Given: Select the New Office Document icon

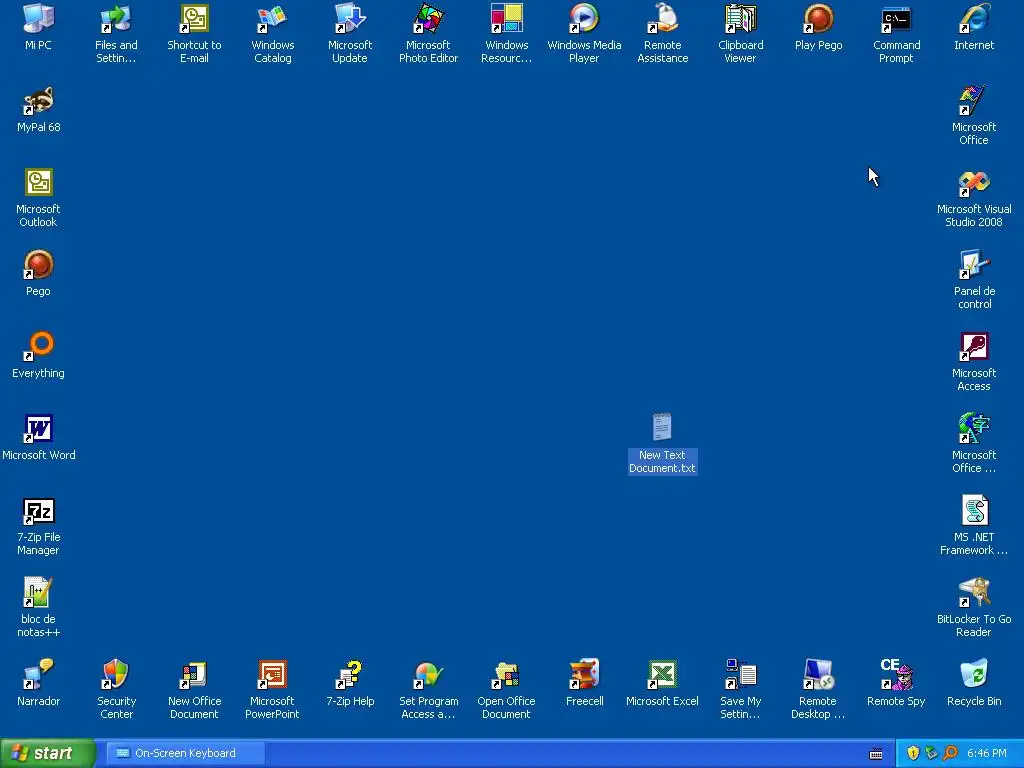Looking at the screenshot, I should pyautogui.click(x=194, y=675).
